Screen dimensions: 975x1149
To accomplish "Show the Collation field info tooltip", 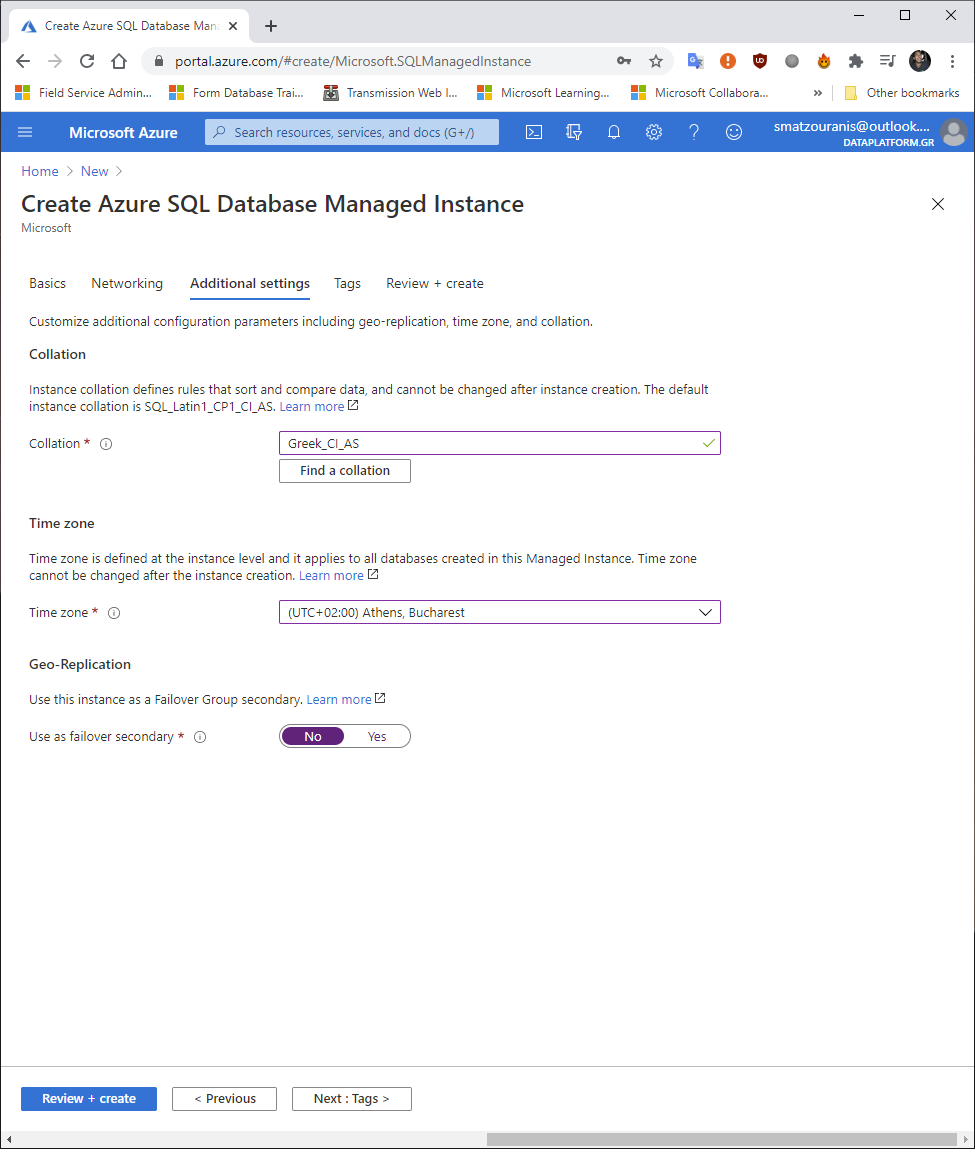I will tap(106, 443).
